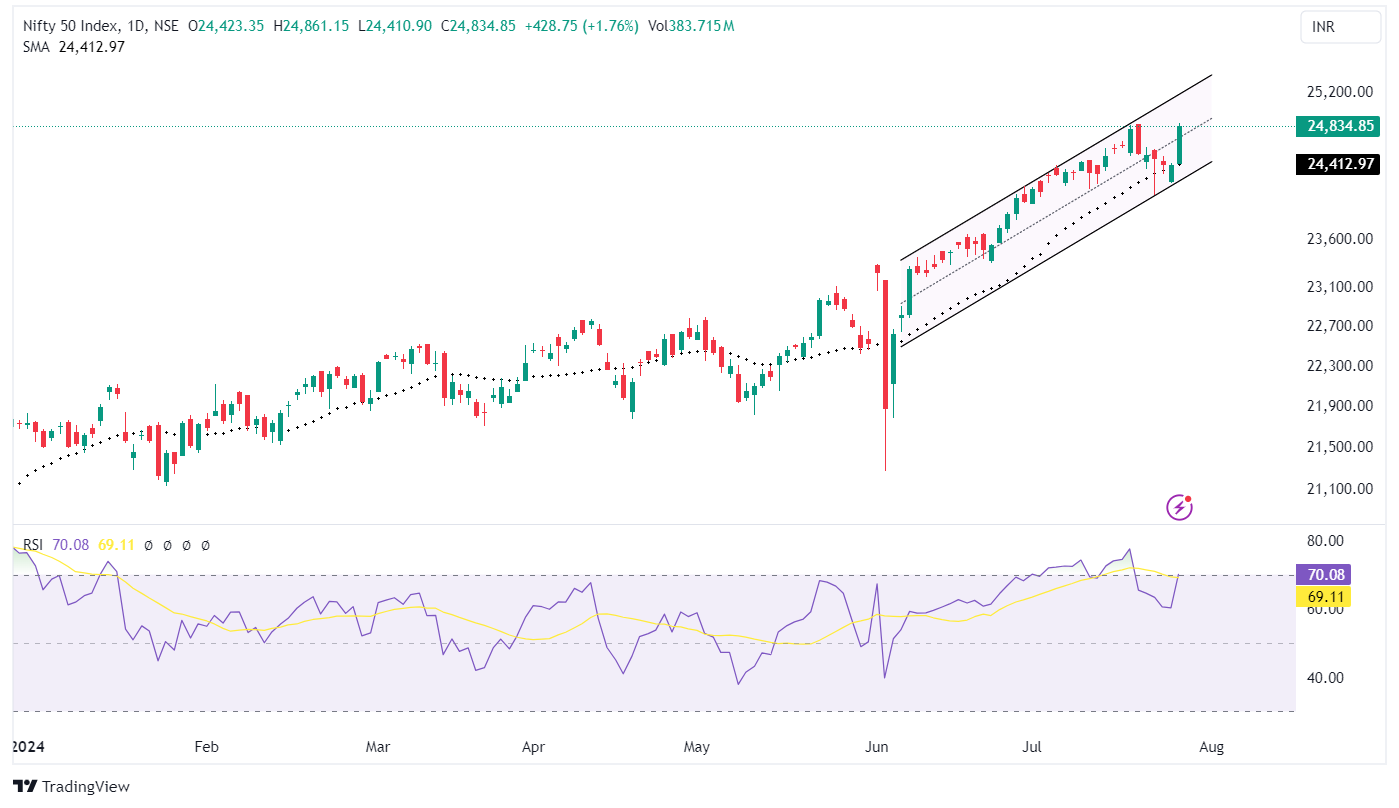Click the purple 70.08 value in RSI legend
The image size is (1399, 808).
[71, 545]
